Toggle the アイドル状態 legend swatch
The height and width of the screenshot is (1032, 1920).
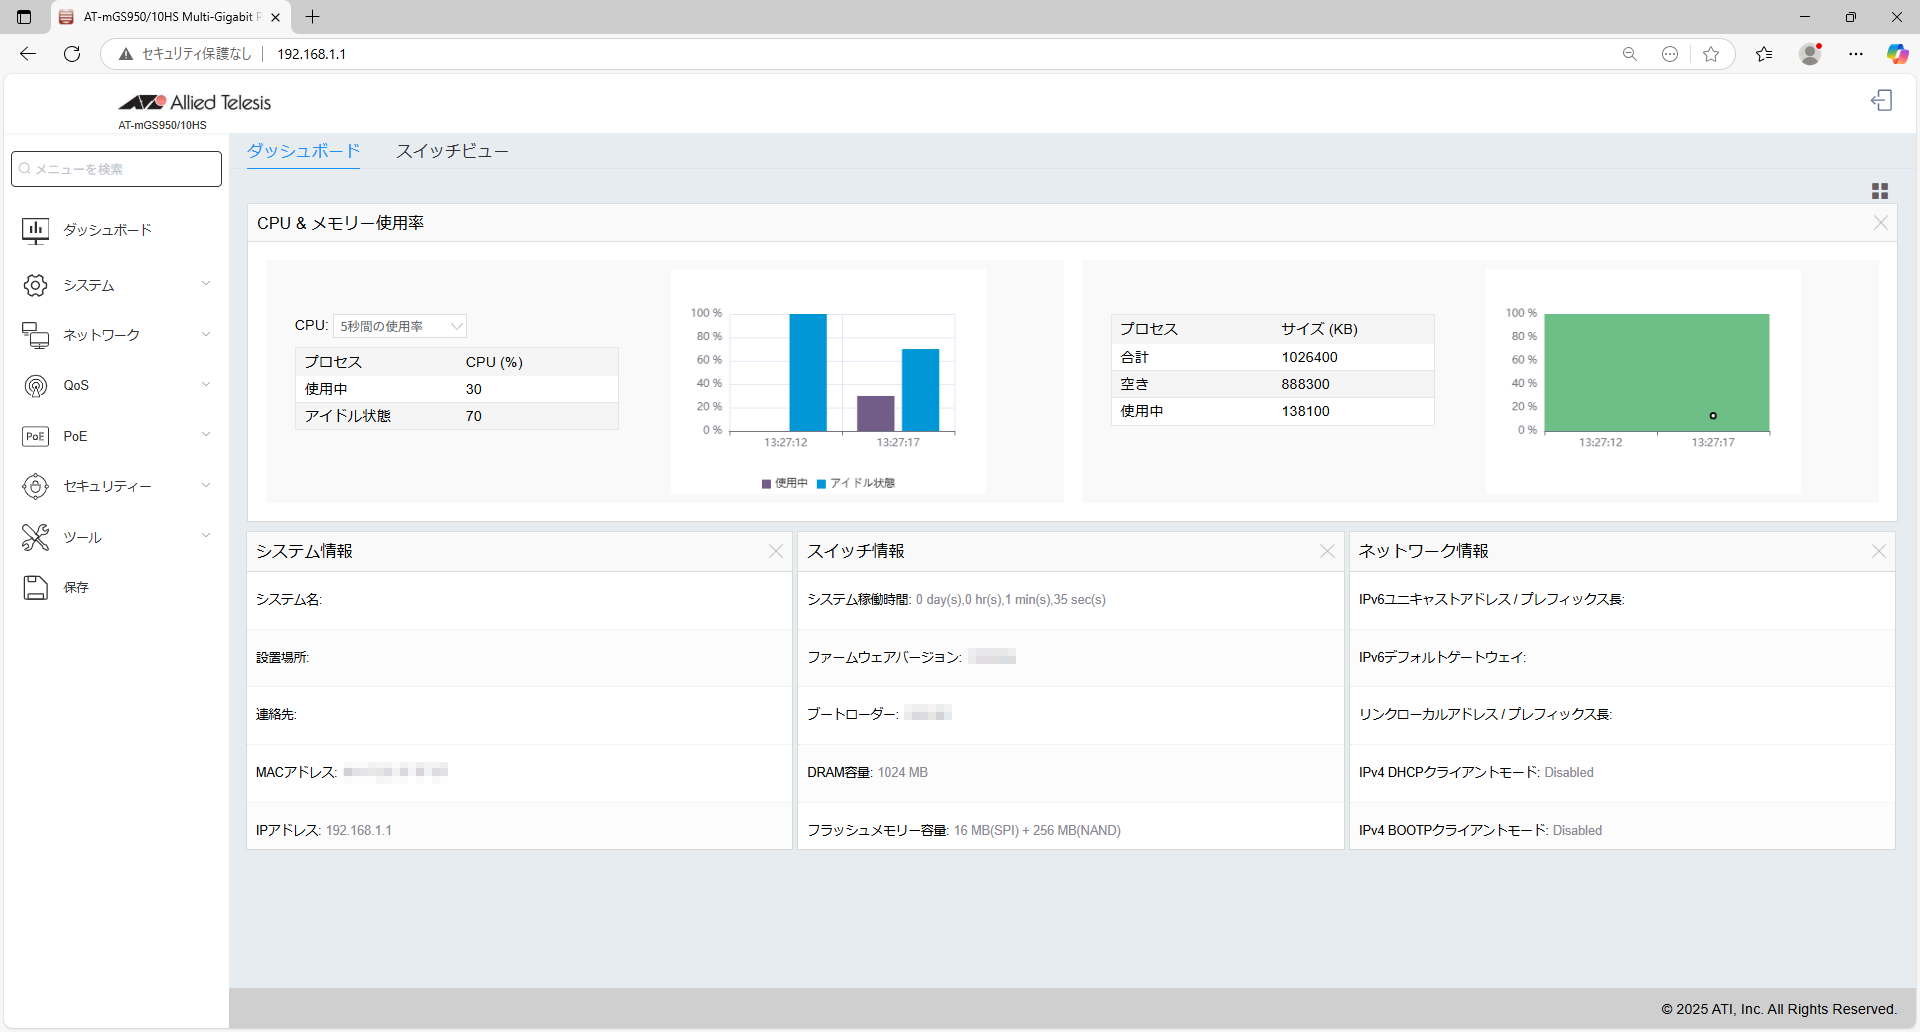(822, 484)
